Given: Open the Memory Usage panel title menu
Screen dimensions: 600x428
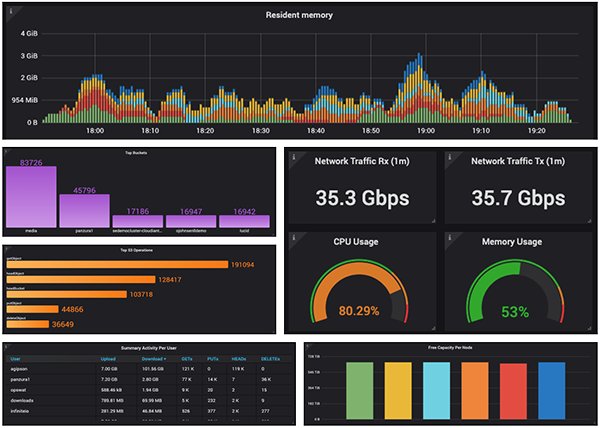Looking at the screenshot, I should pos(512,242).
